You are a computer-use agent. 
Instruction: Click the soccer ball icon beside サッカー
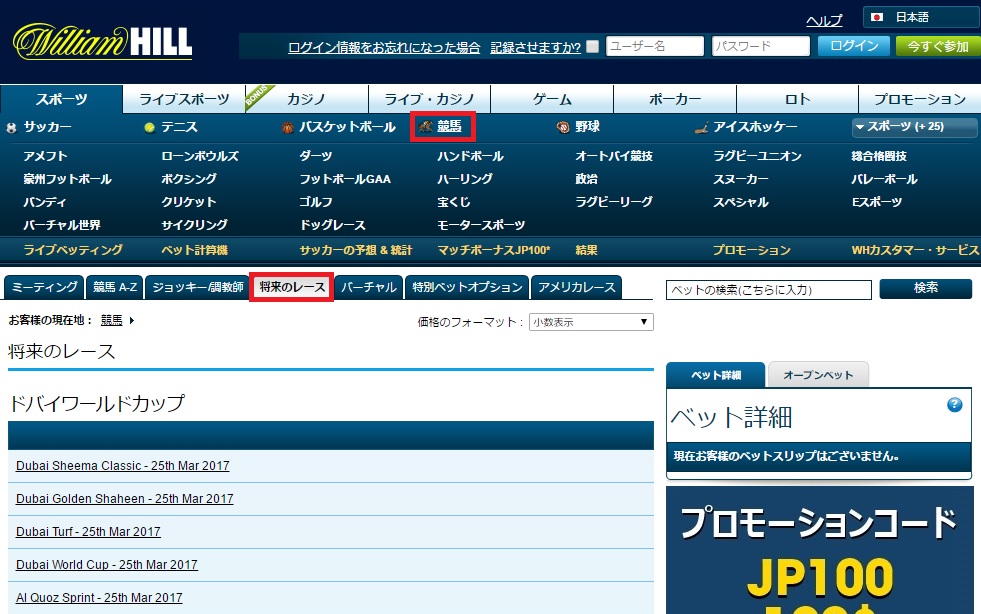click(x=11, y=128)
